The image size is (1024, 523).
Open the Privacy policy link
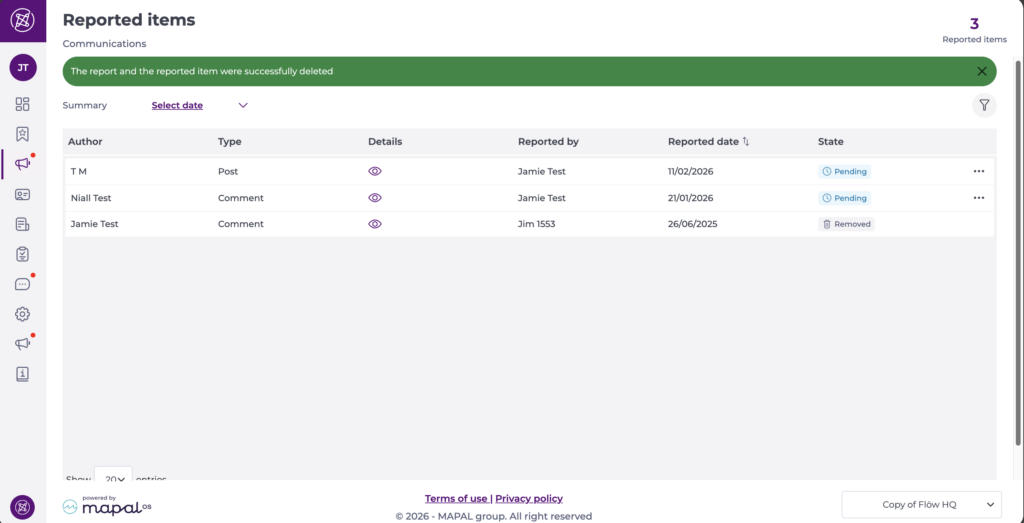pos(529,499)
